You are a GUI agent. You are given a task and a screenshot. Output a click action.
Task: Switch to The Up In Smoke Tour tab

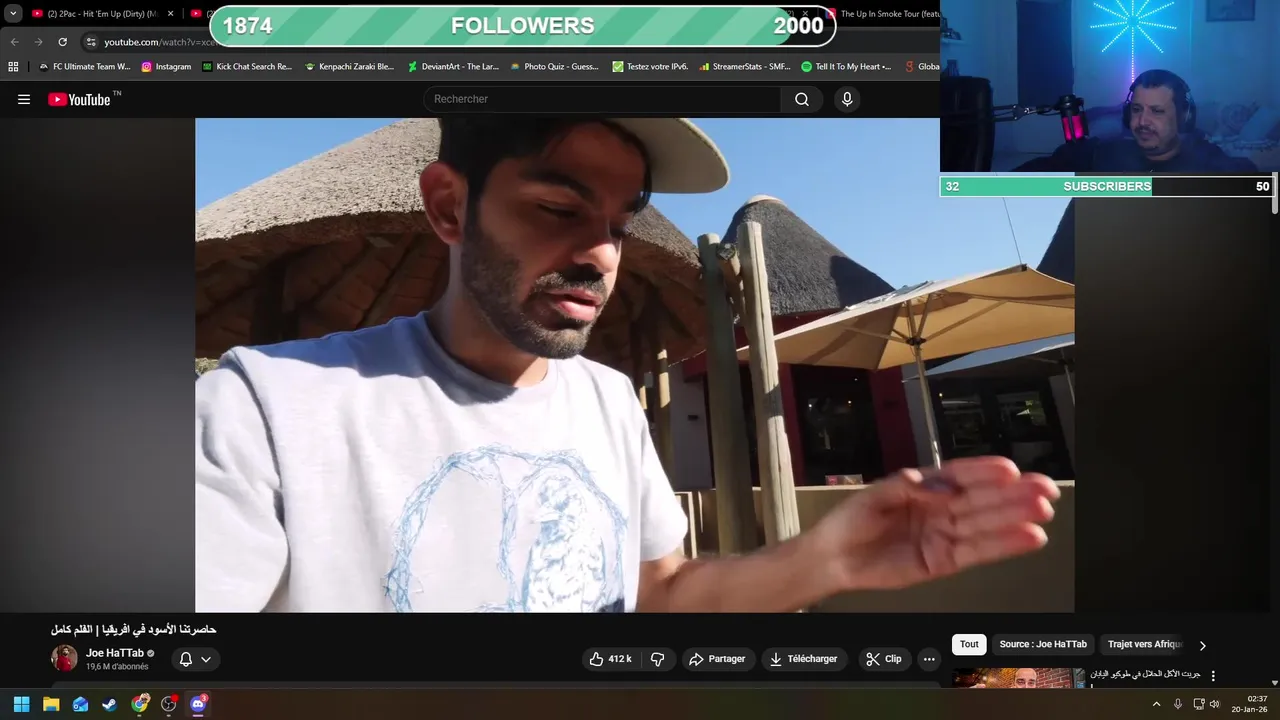pyautogui.click(x=882, y=14)
